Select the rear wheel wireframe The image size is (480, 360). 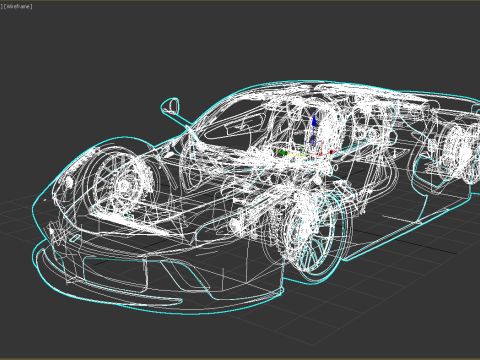(462, 153)
